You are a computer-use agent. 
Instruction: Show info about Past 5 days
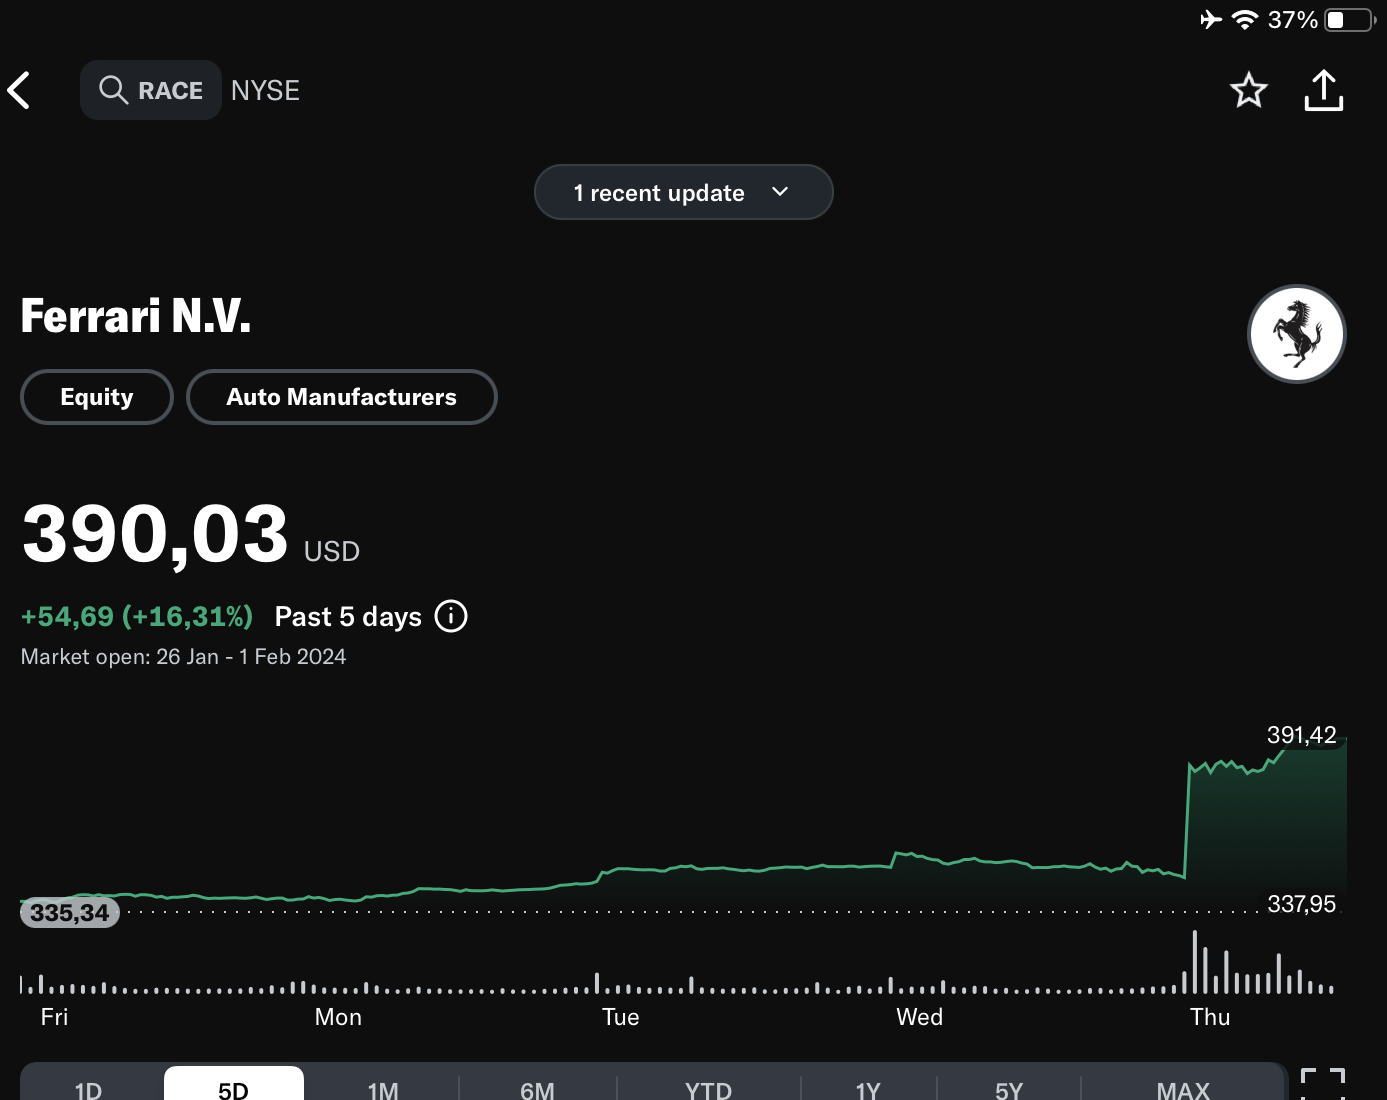[x=451, y=616]
